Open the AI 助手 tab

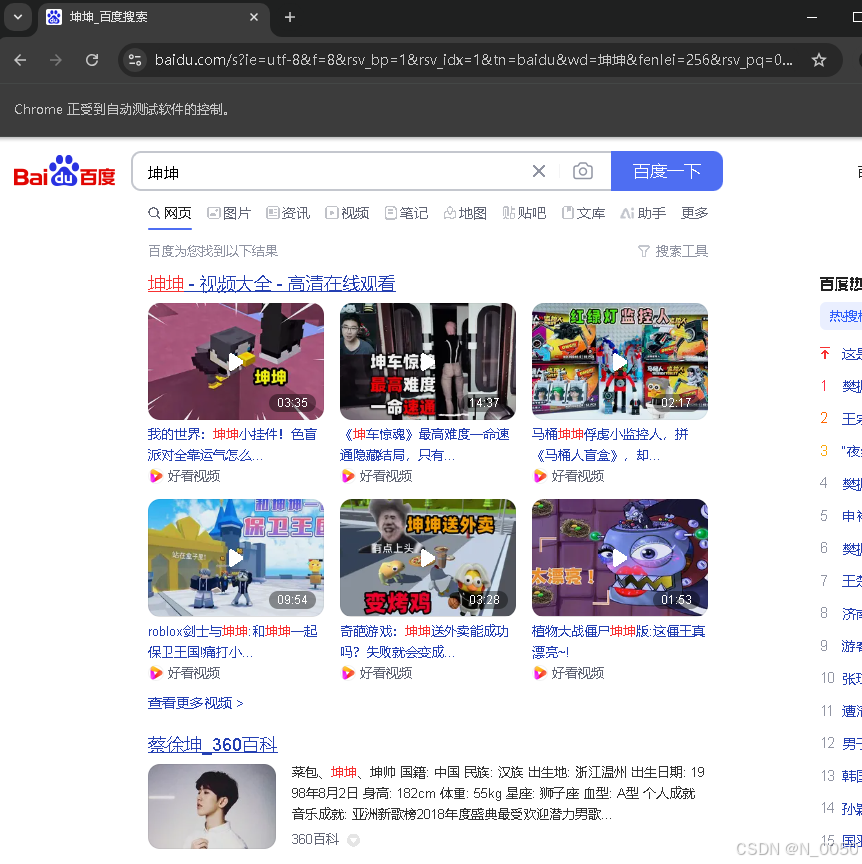[643, 213]
